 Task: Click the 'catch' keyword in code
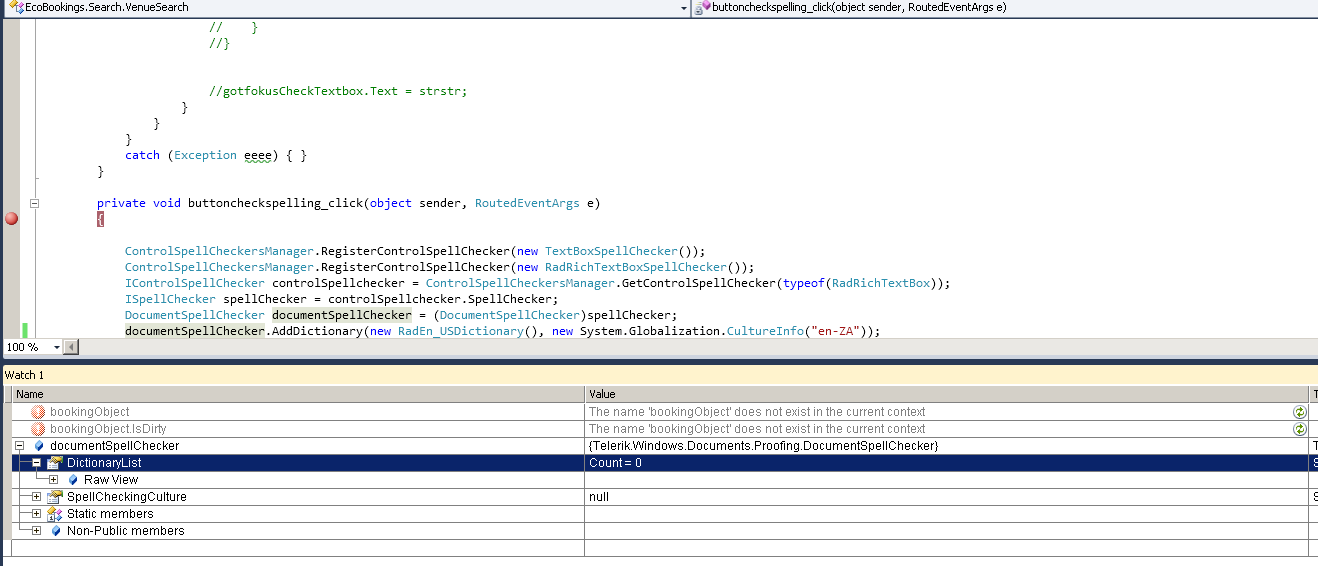coord(142,155)
